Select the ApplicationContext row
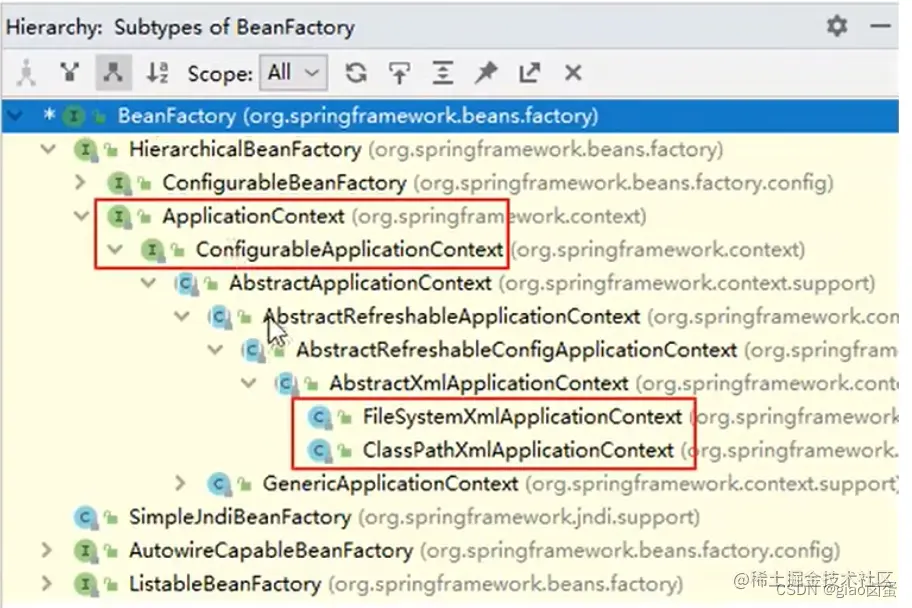Image resolution: width=912 pixels, height=608 pixels. 450,216
